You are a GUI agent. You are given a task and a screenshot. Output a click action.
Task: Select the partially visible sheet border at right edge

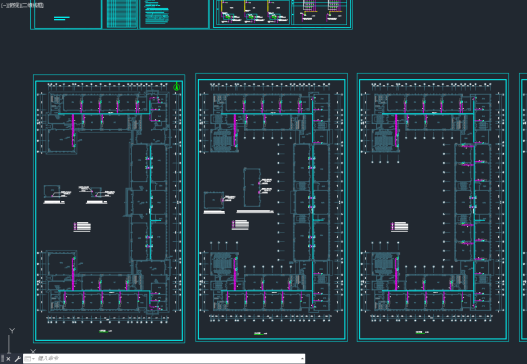click(523, 207)
